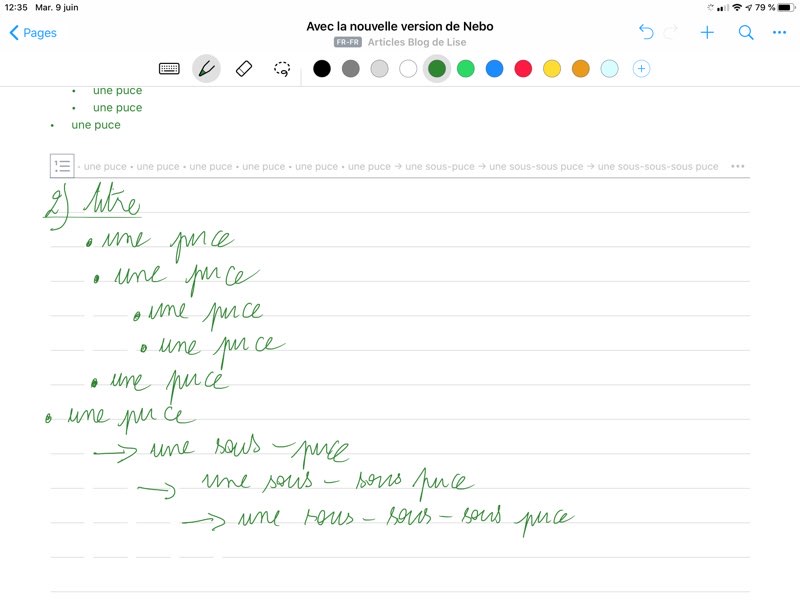Tap the handwritten '2) Titre' heading
Screen dimensions: 800x600
[95, 202]
